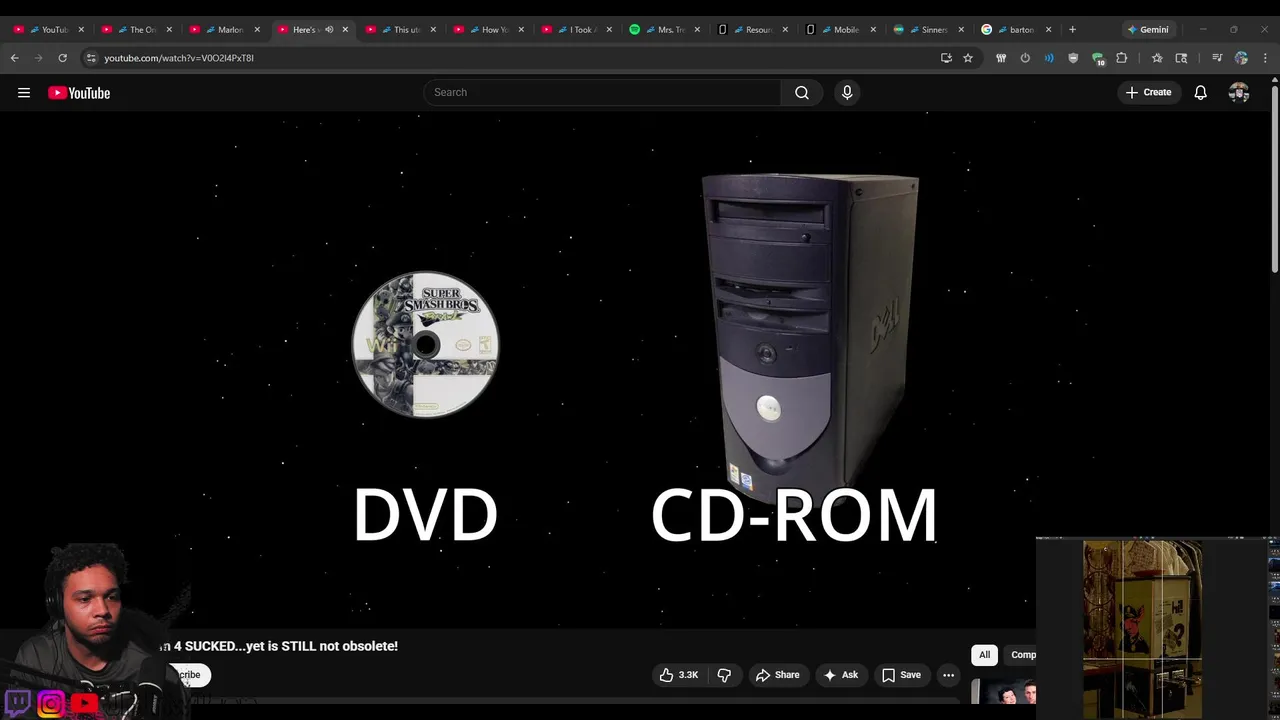This screenshot has width=1280, height=720.
Task: Open the recommended video thumbnail below All chip
Action: click(x=1004, y=692)
